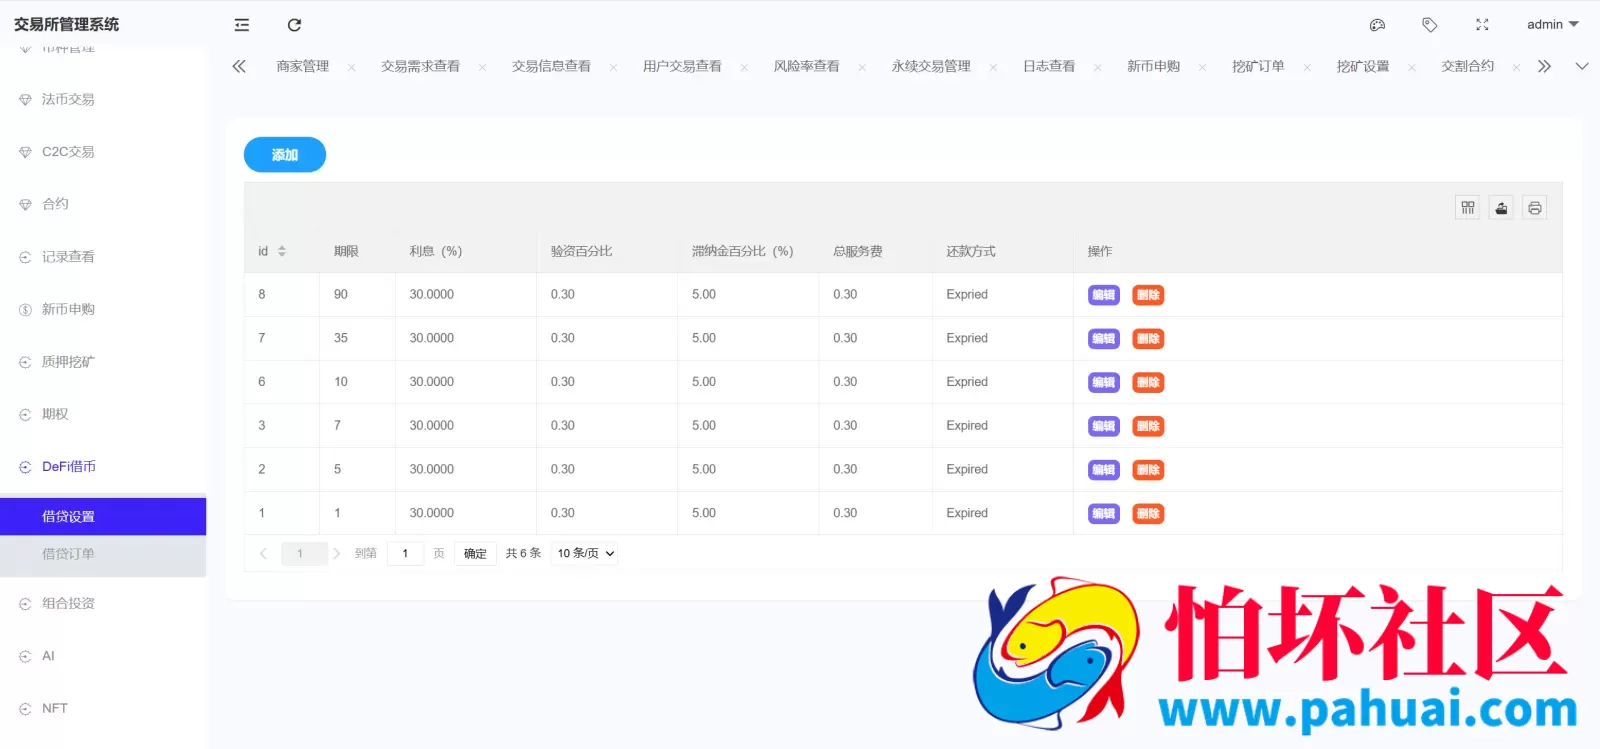Click the export table icon
This screenshot has height=749, width=1600.
click(1501, 208)
